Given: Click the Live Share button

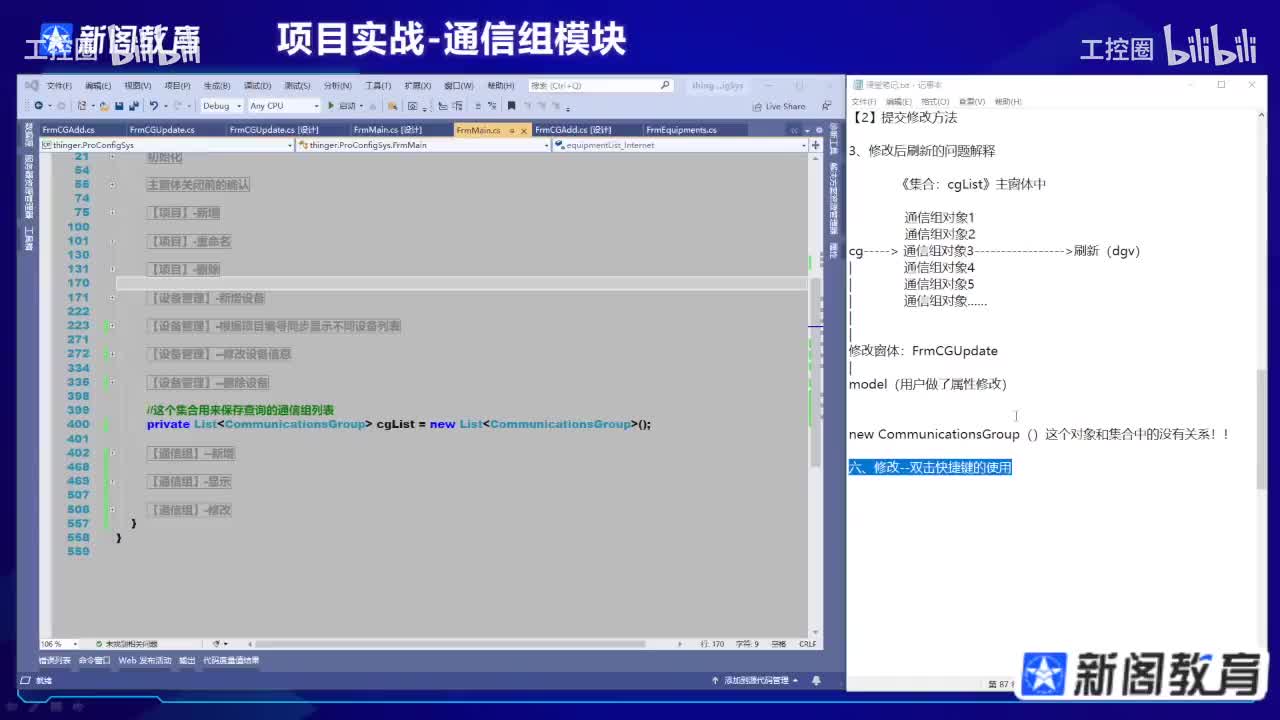Looking at the screenshot, I should click(x=779, y=106).
